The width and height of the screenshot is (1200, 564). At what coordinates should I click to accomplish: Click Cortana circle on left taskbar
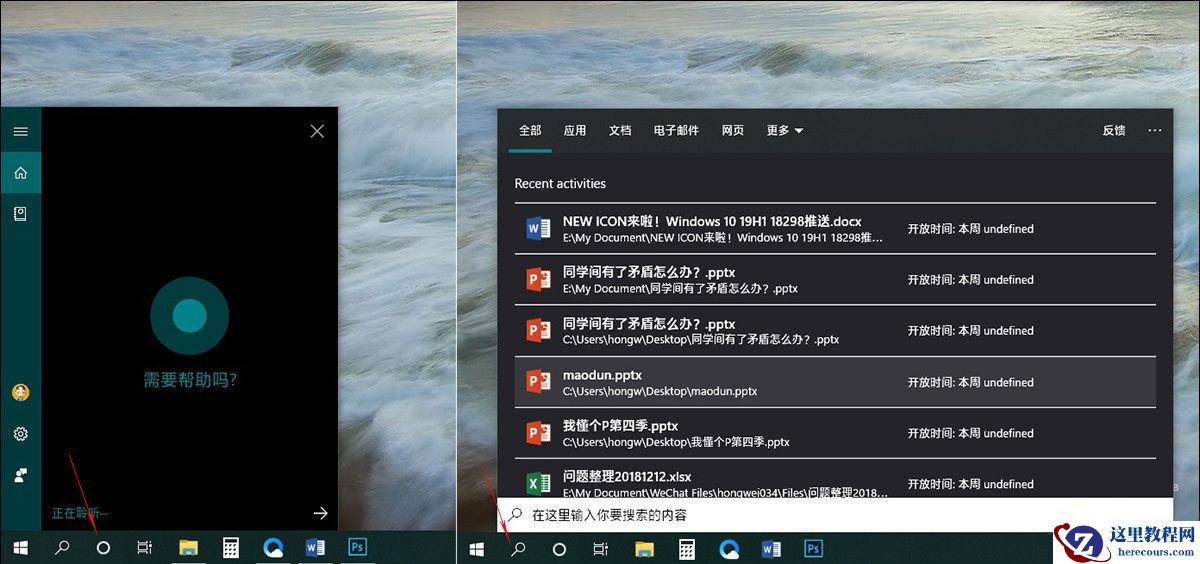[102, 548]
